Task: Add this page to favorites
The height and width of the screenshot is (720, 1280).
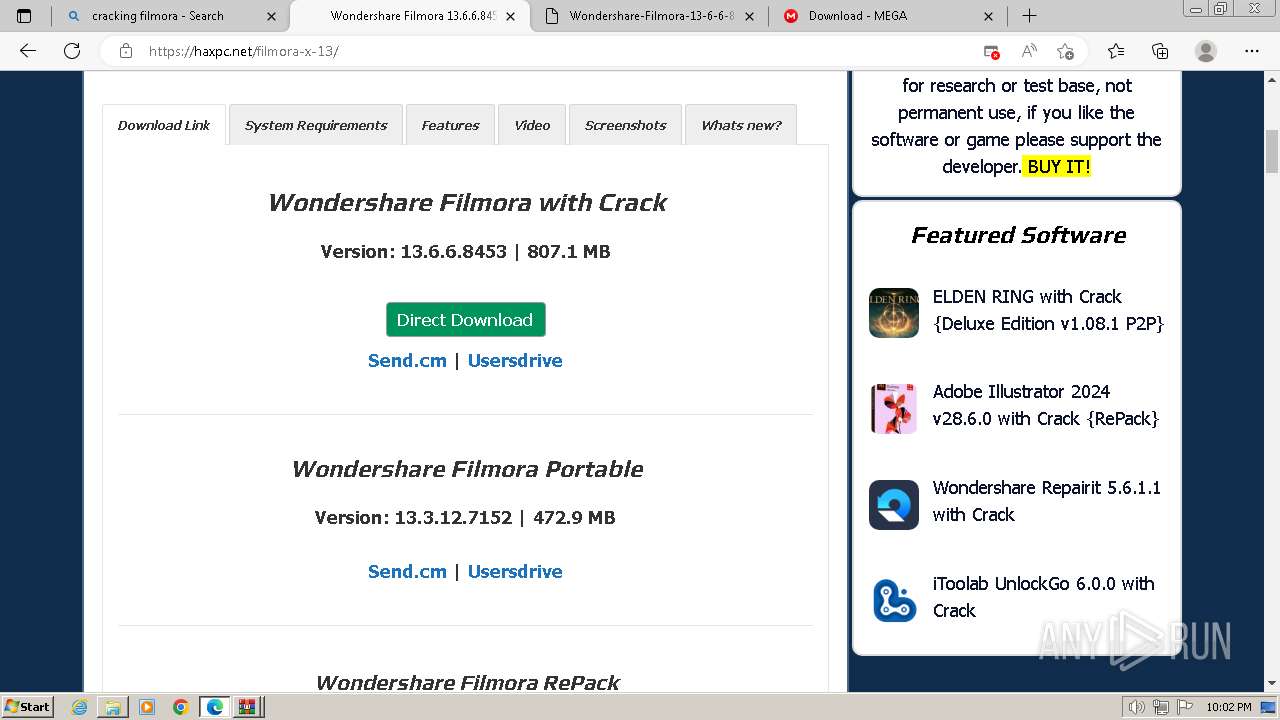Action: point(1065,51)
